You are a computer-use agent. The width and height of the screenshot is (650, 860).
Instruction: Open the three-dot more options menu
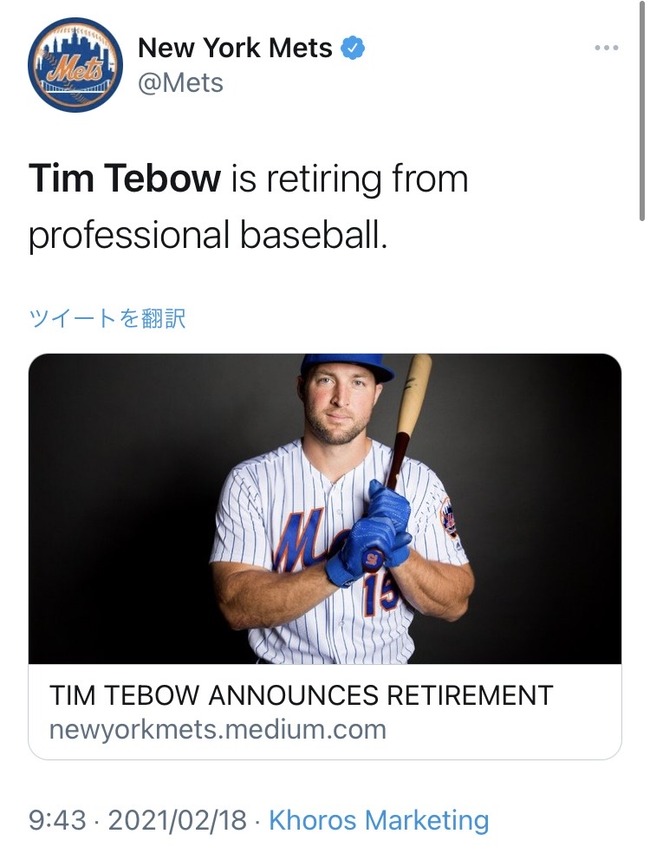(x=607, y=48)
